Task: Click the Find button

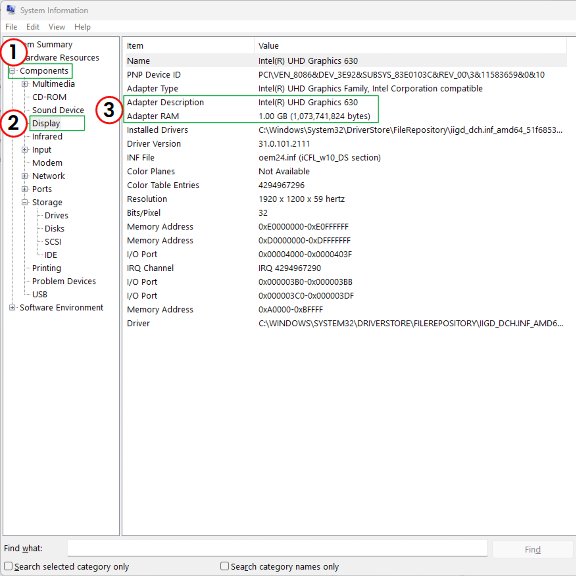Action: [x=533, y=550]
